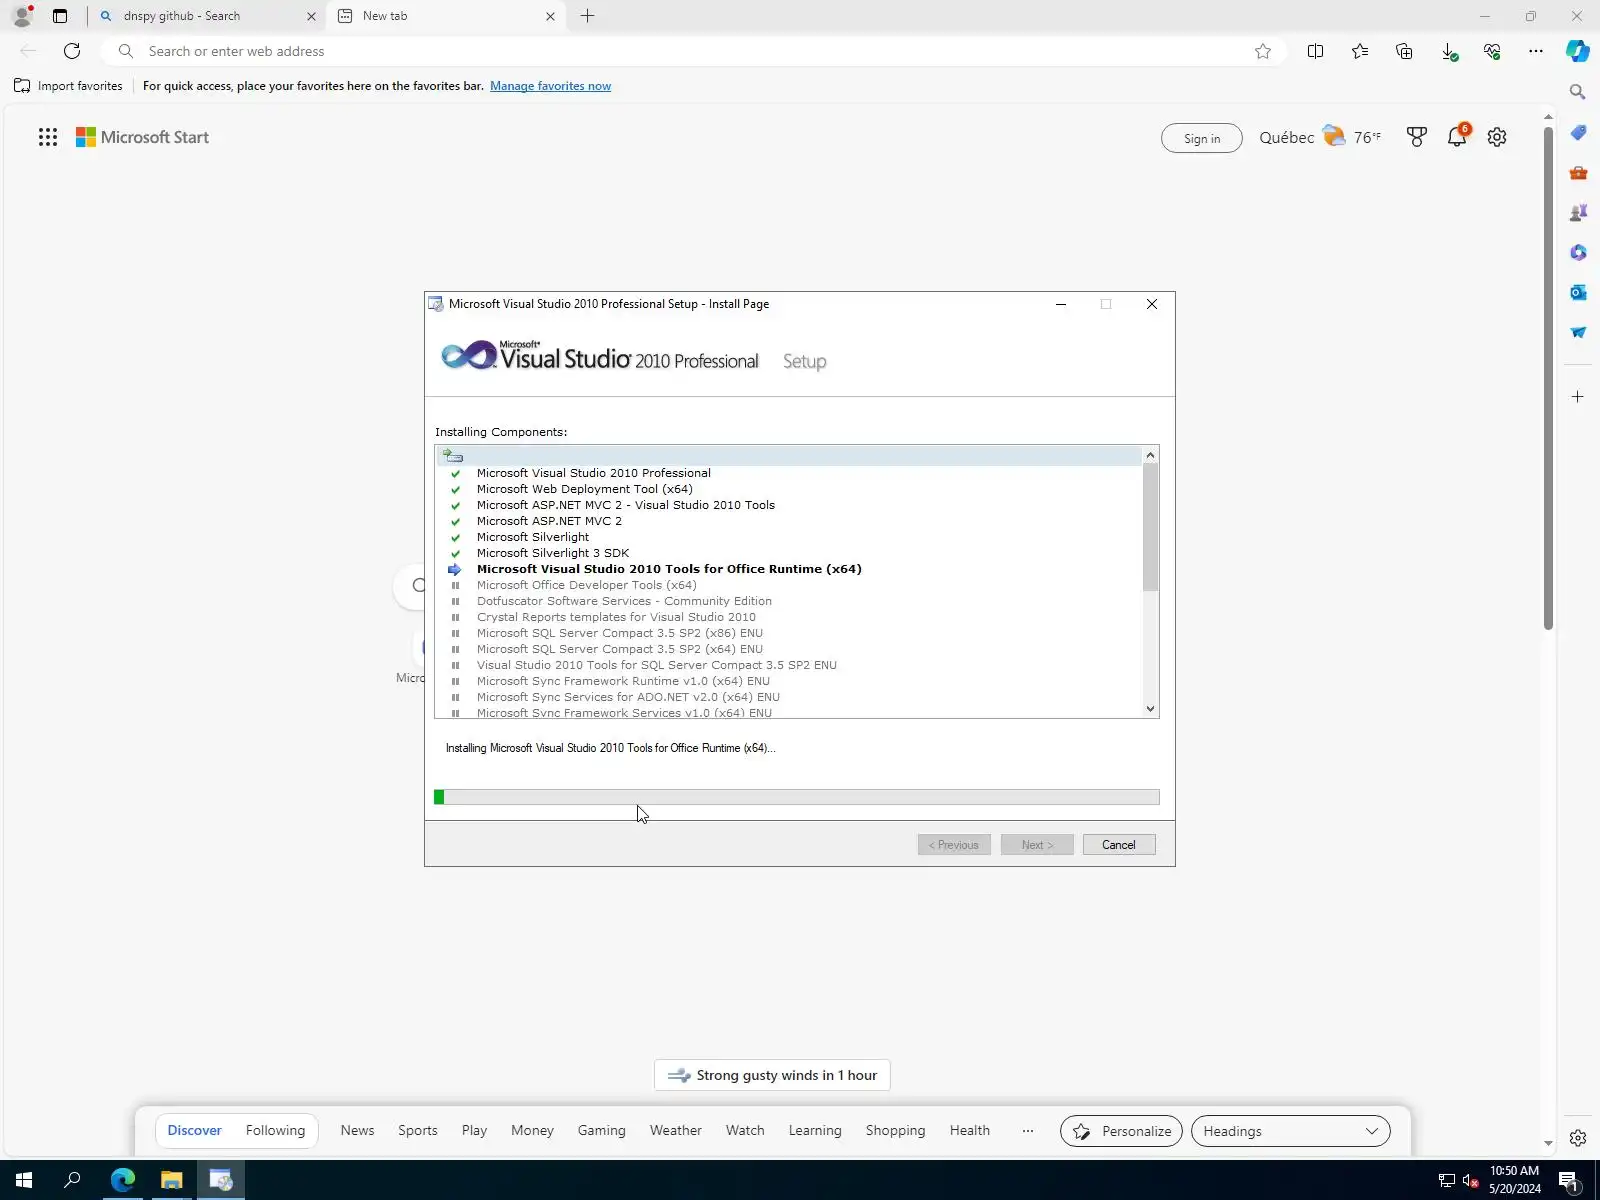The image size is (1600, 1200).
Task: Cancel the Visual Studio setup
Action: [1119, 845]
